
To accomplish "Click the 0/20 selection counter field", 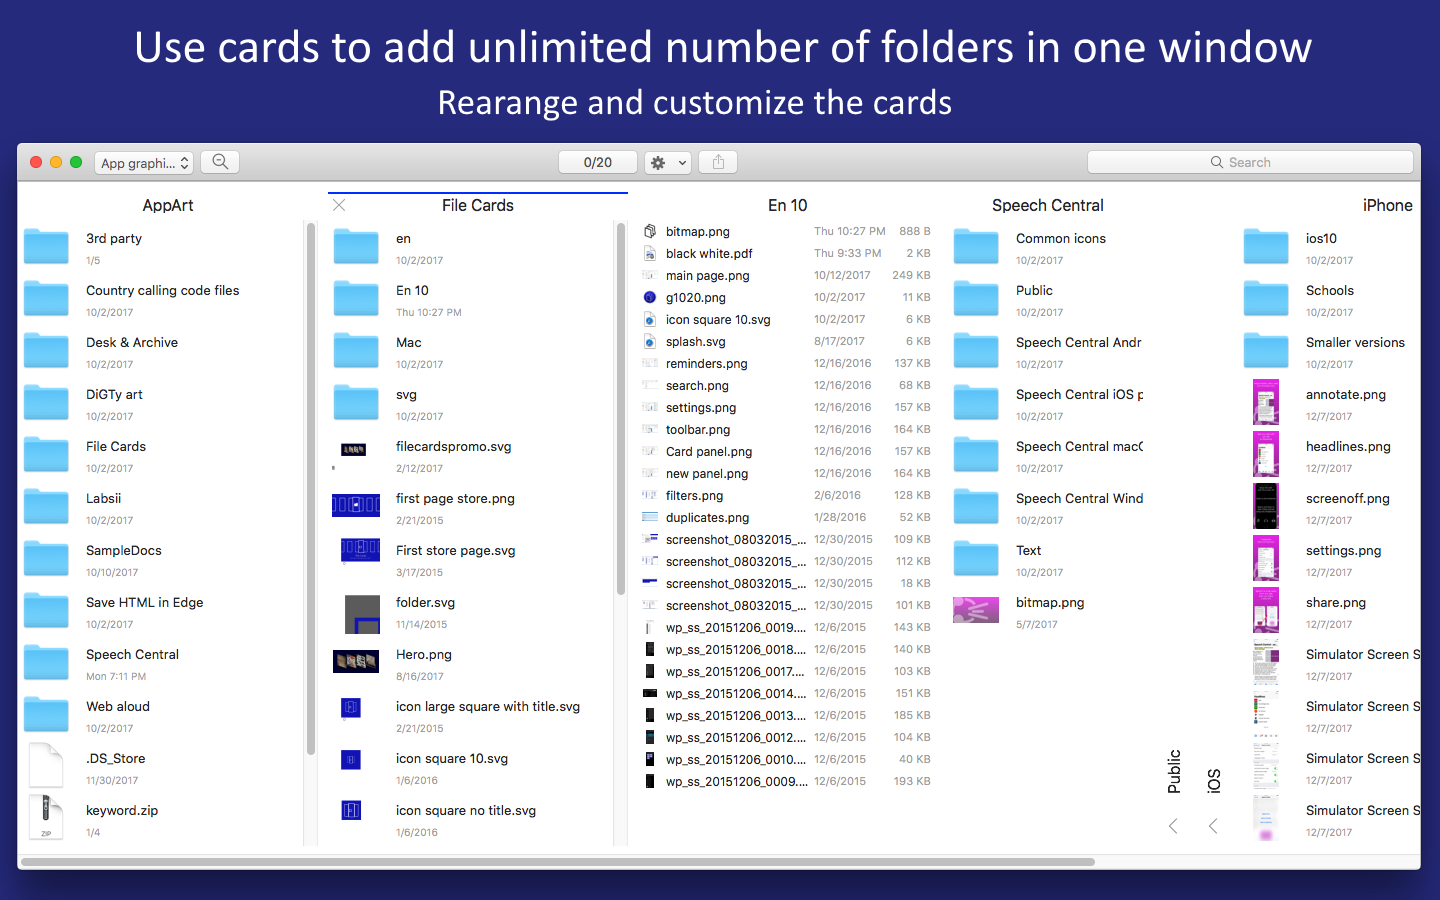I will pos(597,161).
